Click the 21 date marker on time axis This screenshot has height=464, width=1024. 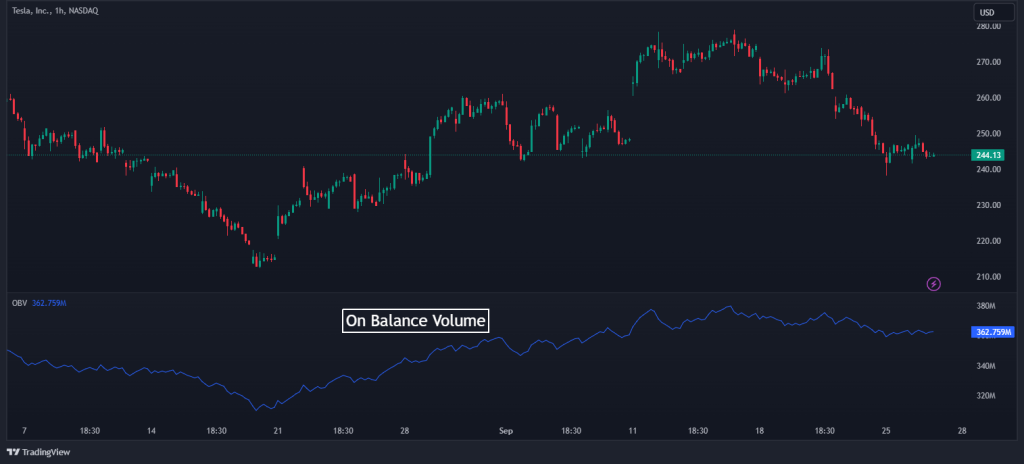click(x=280, y=431)
